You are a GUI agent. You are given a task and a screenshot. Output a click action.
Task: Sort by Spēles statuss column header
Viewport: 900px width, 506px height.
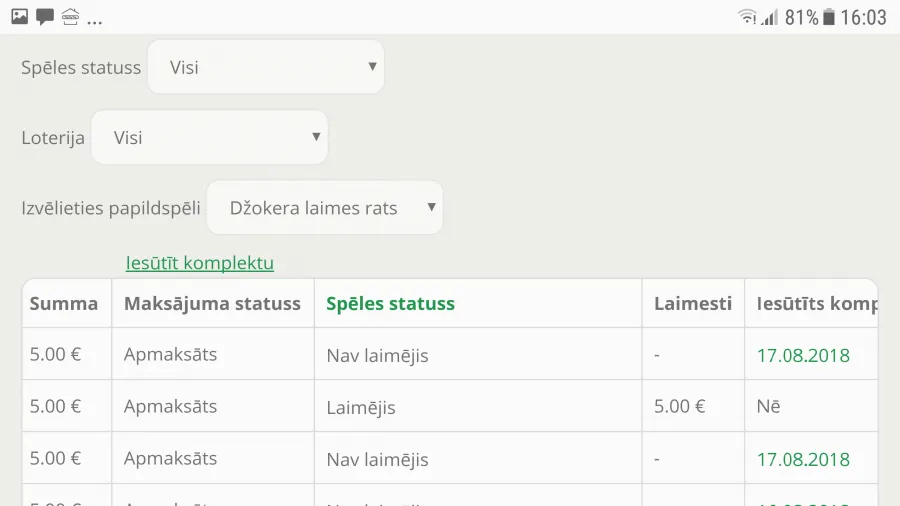[390, 303]
